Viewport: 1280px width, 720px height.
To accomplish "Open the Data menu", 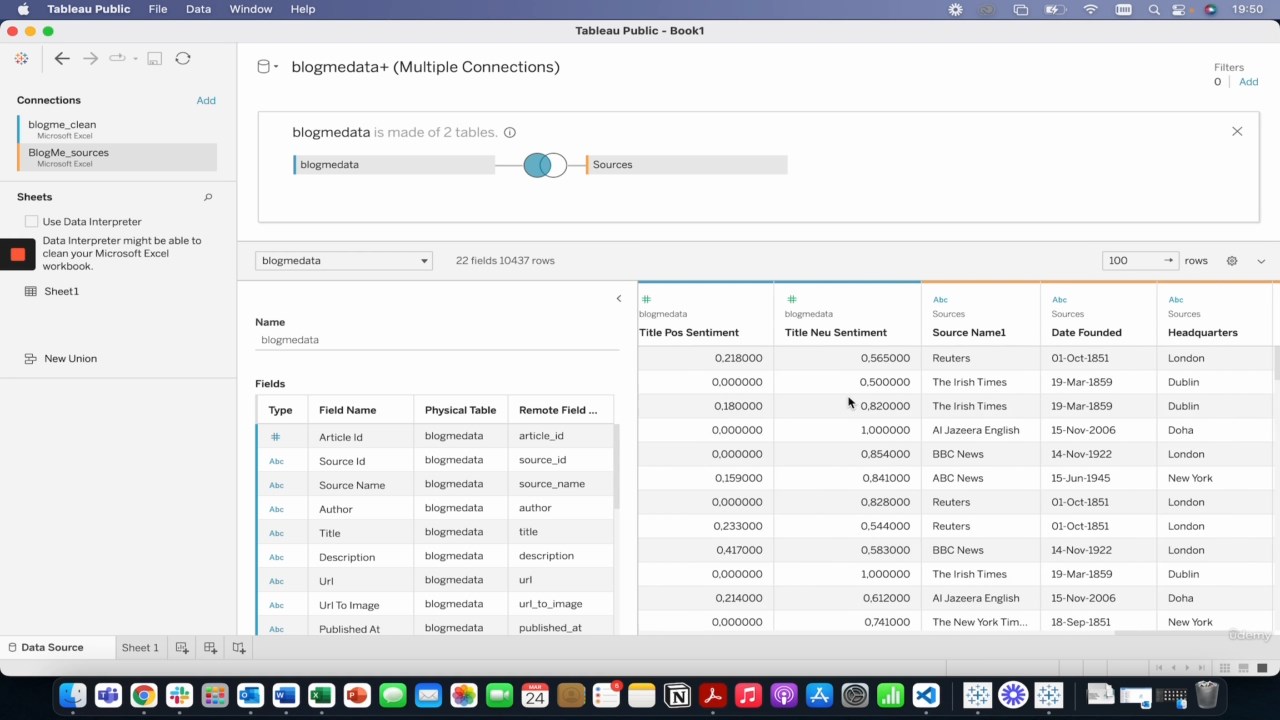I will [198, 9].
